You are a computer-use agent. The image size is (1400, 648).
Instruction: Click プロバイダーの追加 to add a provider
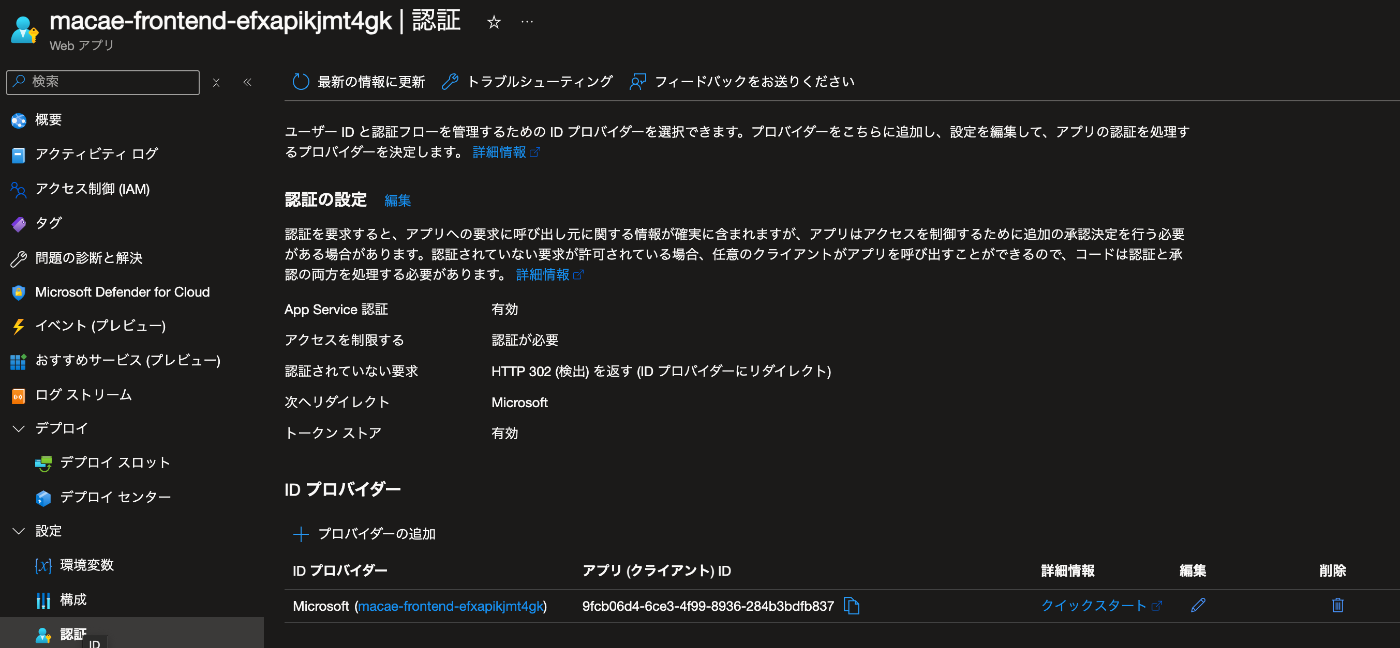375,533
